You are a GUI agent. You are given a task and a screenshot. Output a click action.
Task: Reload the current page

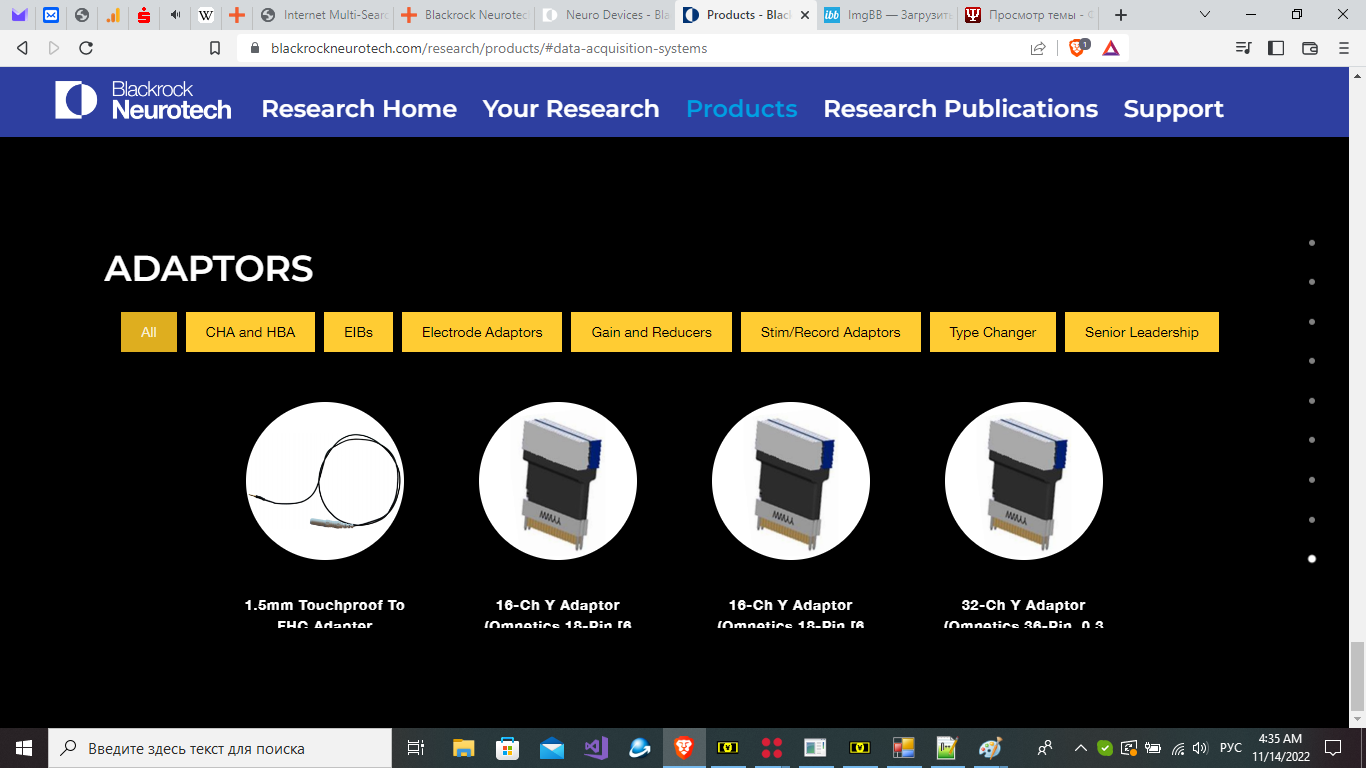pos(86,48)
